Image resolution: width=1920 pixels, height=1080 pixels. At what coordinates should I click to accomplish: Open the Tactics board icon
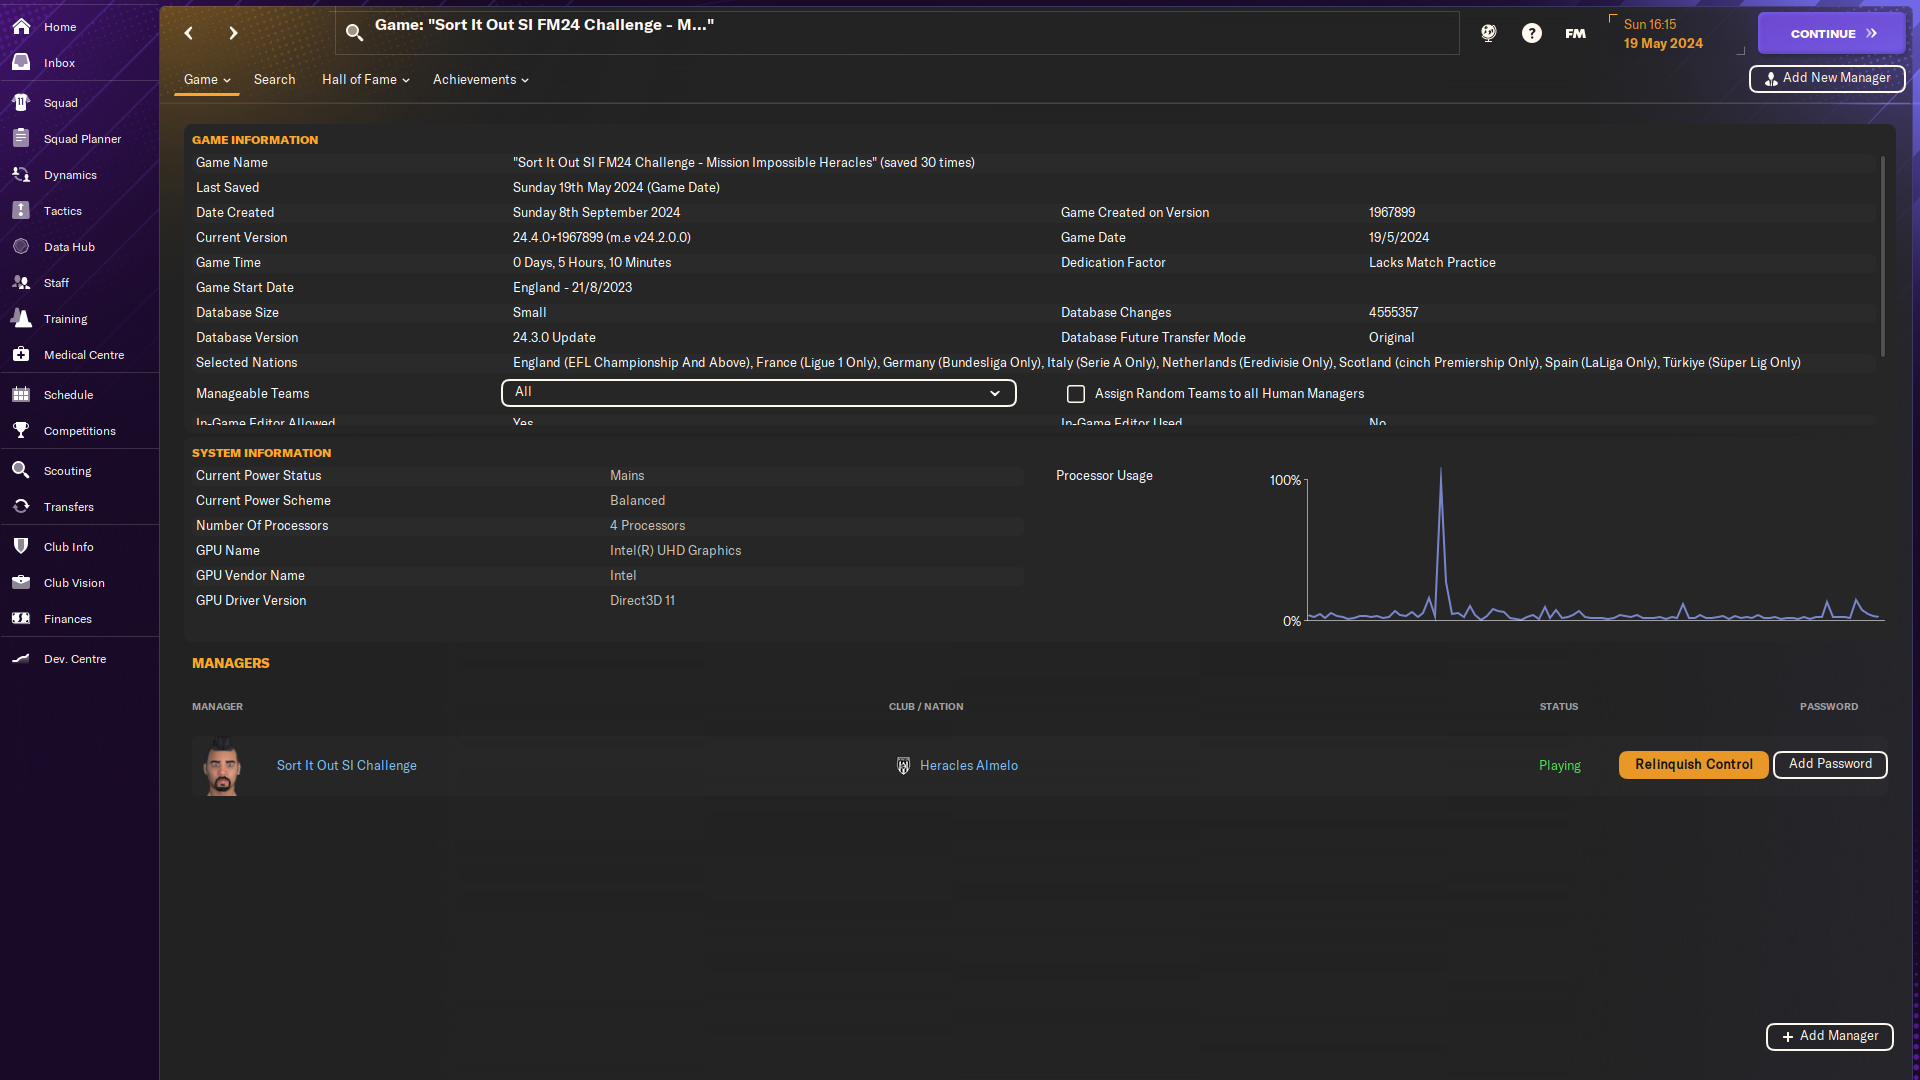21,211
